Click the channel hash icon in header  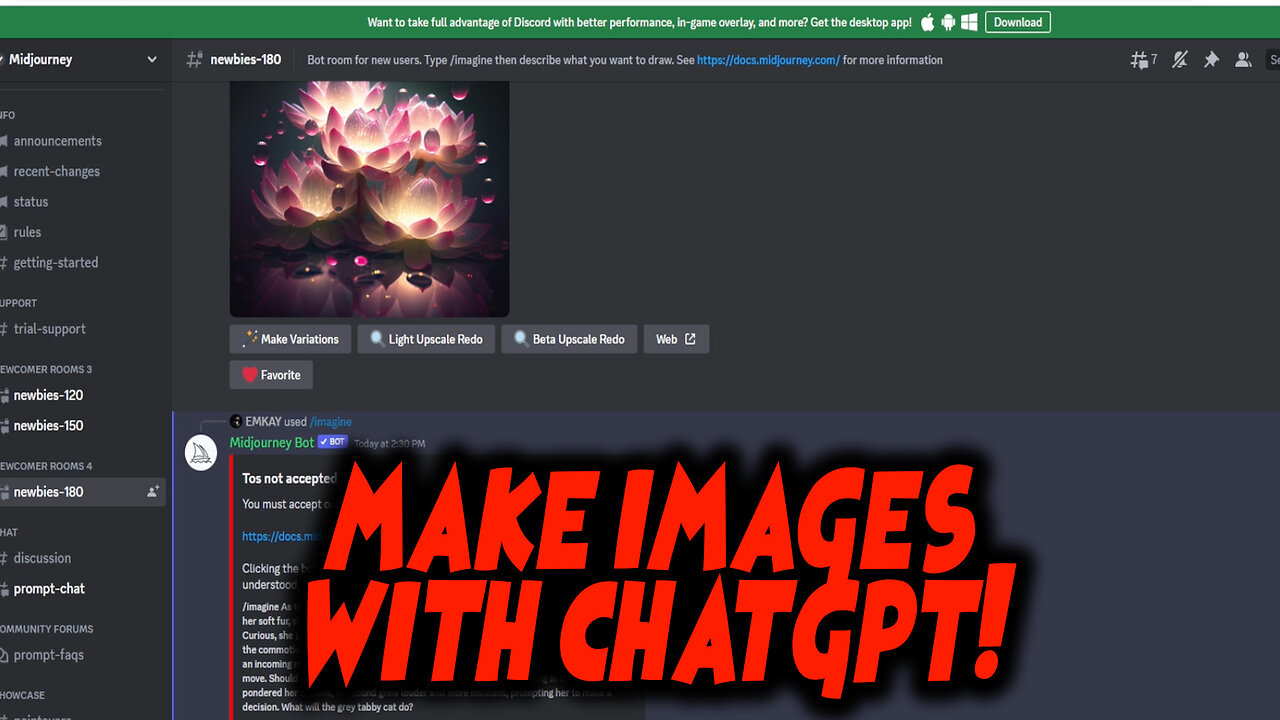195,60
